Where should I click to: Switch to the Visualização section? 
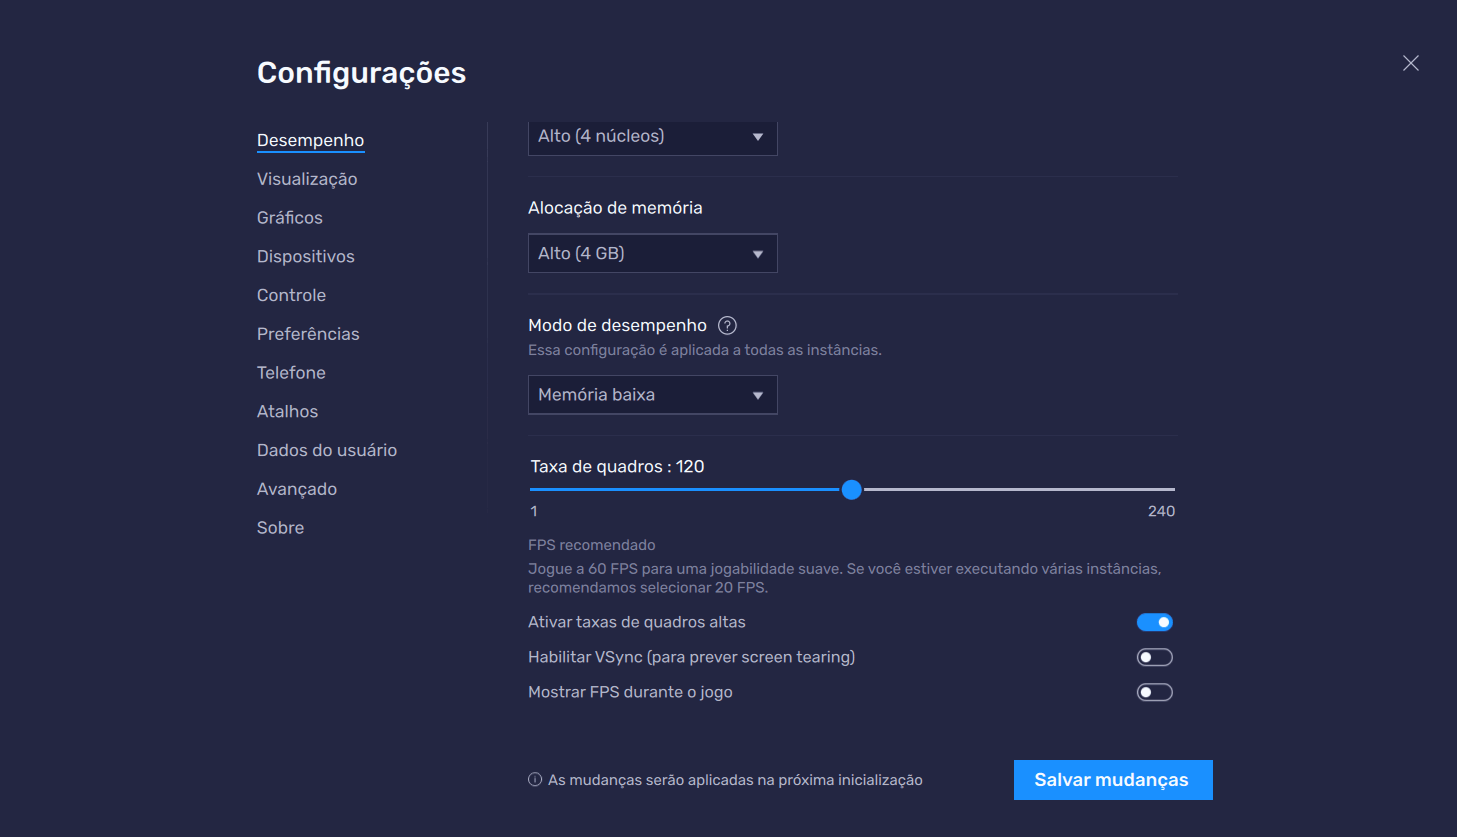coord(307,179)
